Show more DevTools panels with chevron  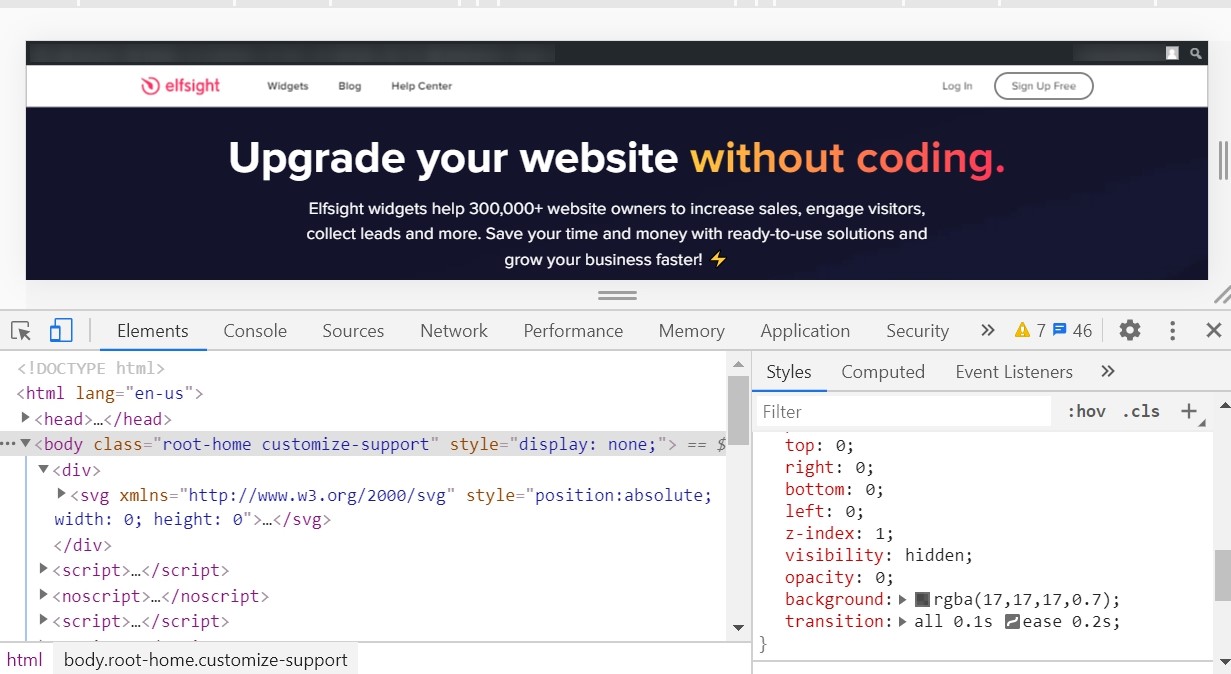click(x=988, y=331)
